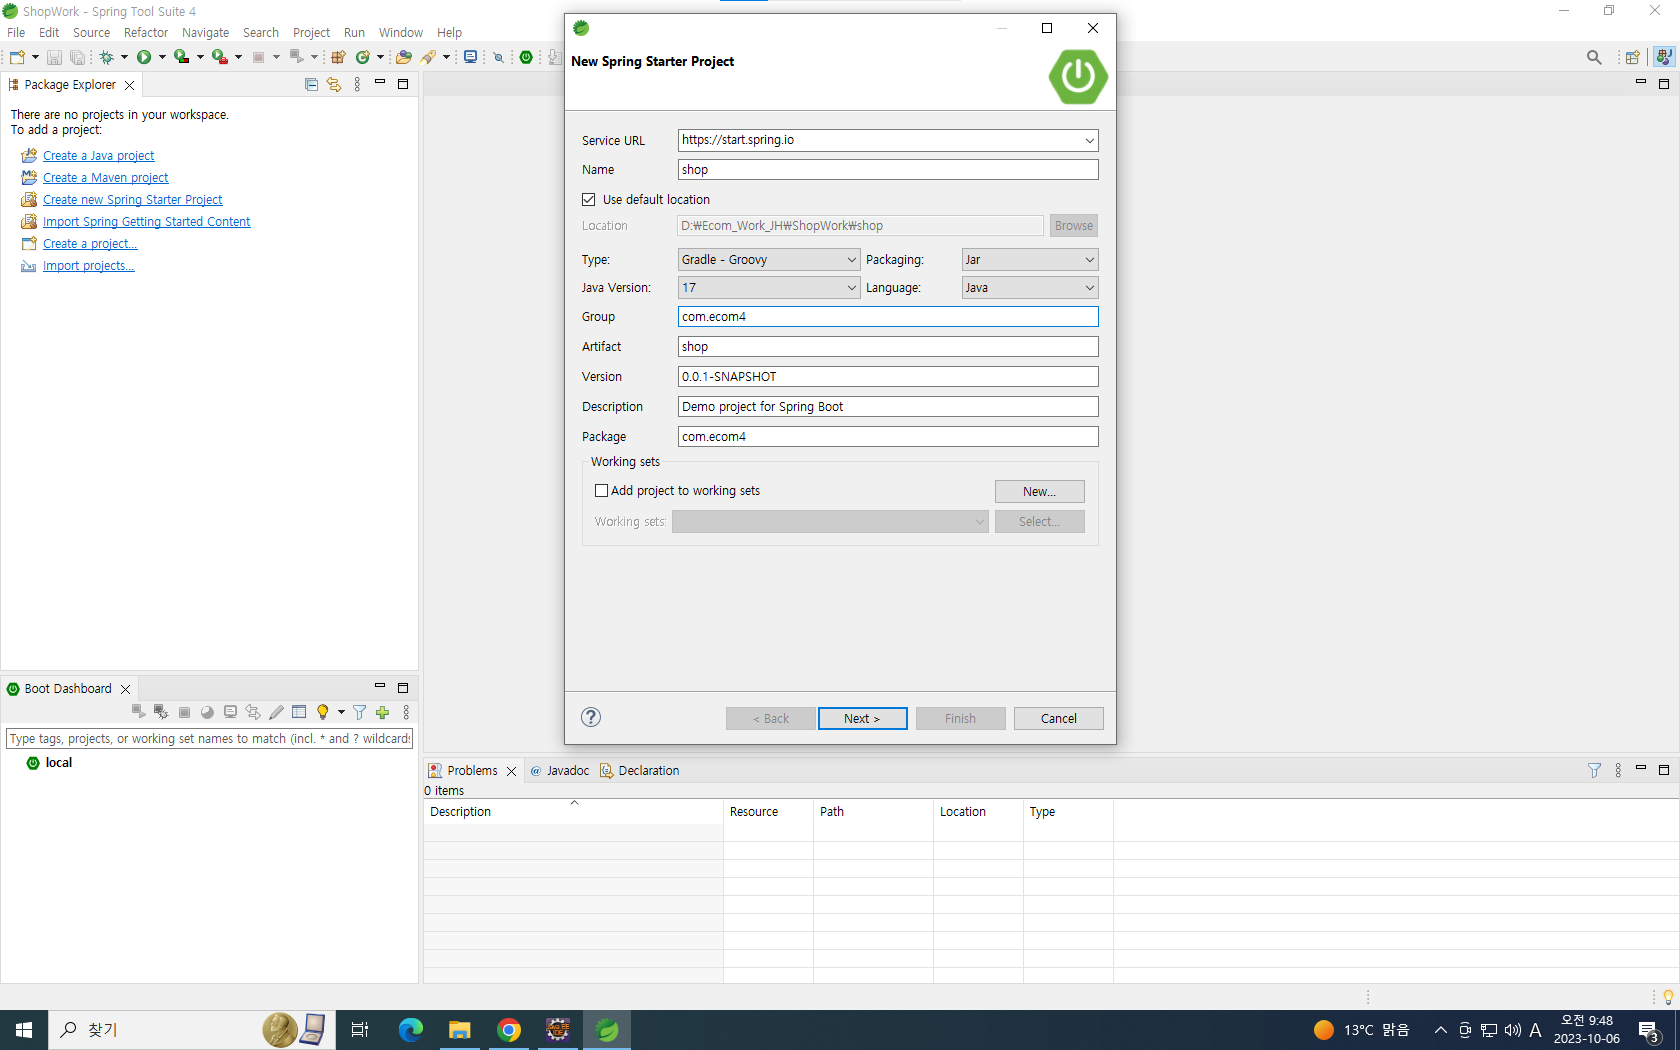Click the New Java Class icon
Image resolution: width=1680 pixels, height=1050 pixels.
pos(363,57)
